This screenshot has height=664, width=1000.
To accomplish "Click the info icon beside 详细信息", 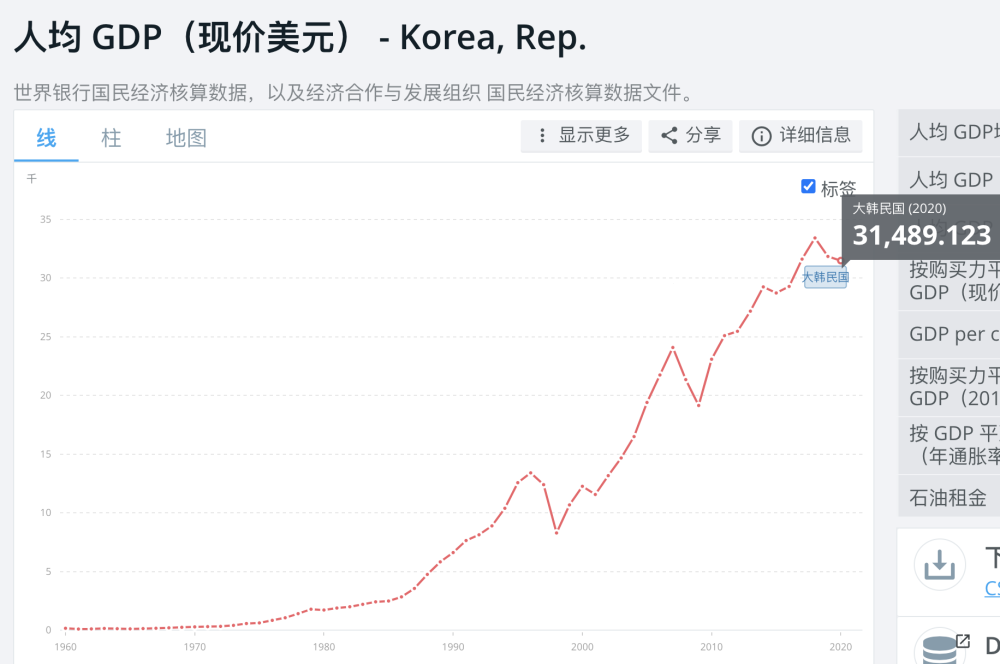I will pyautogui.click(x=761, y=136).
